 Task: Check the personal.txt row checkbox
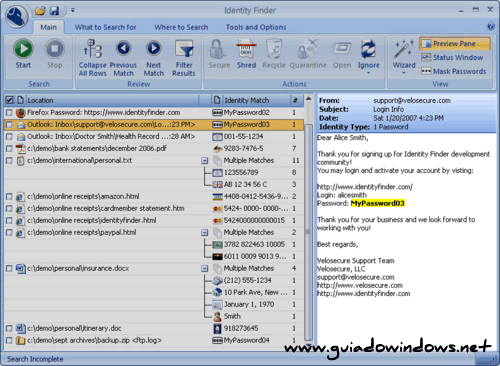pyautogui.click(x=9, y=161)
